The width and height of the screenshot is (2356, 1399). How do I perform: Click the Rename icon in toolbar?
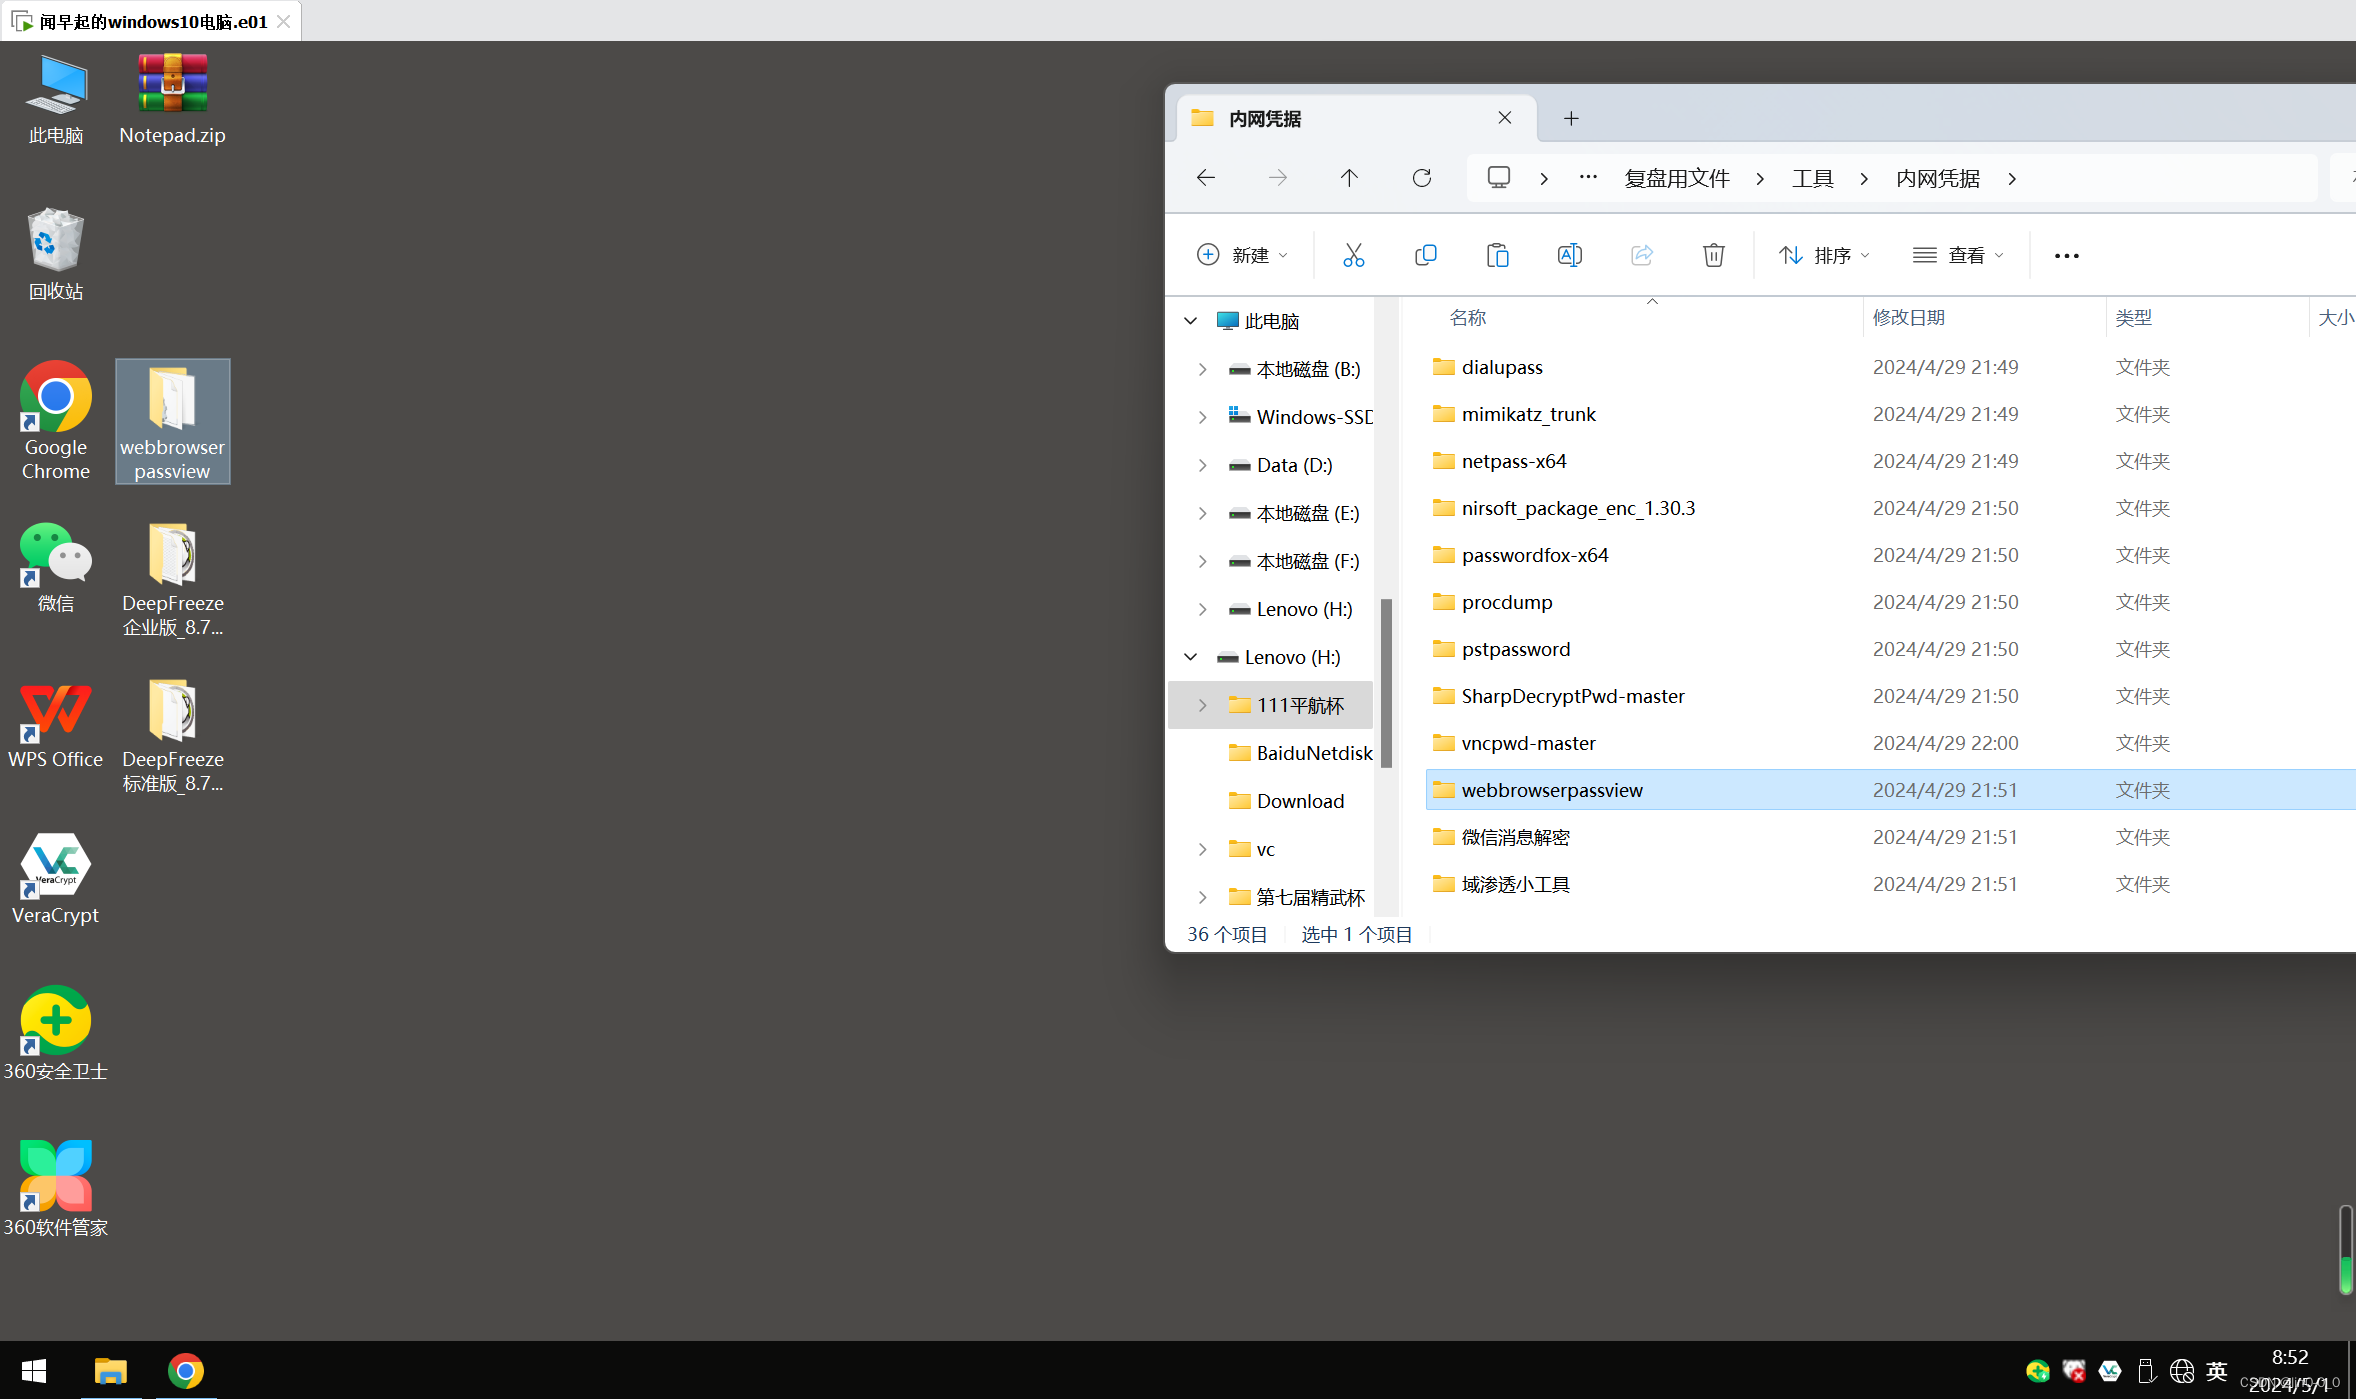1569,255
